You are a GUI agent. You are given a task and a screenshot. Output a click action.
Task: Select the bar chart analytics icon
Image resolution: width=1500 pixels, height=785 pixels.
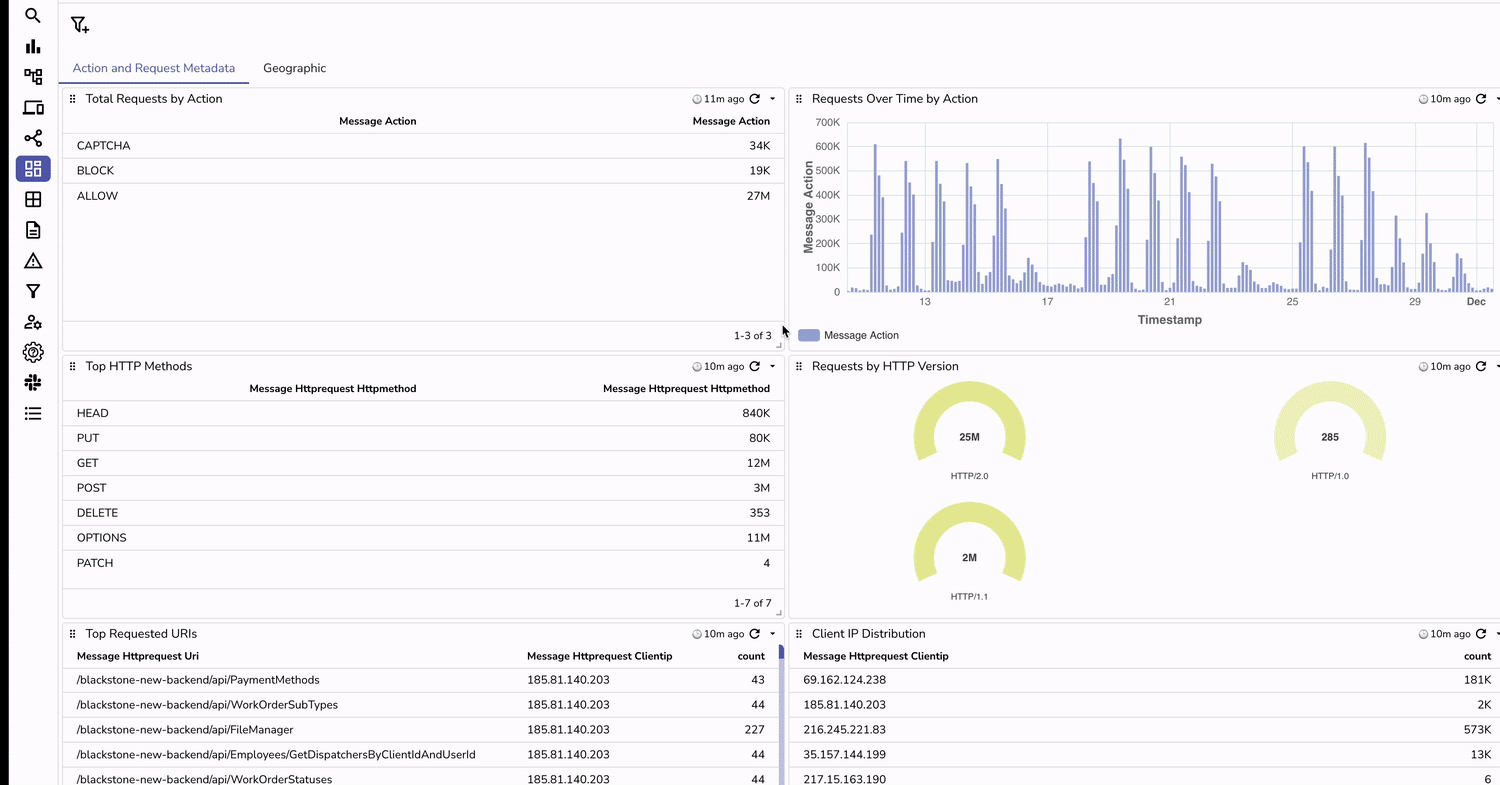click(x=33, y=46)
